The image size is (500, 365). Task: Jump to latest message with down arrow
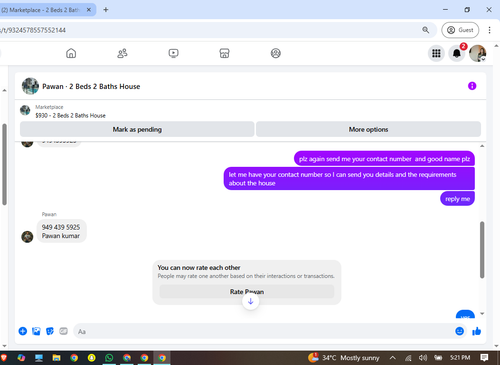(x=251, y=301)
